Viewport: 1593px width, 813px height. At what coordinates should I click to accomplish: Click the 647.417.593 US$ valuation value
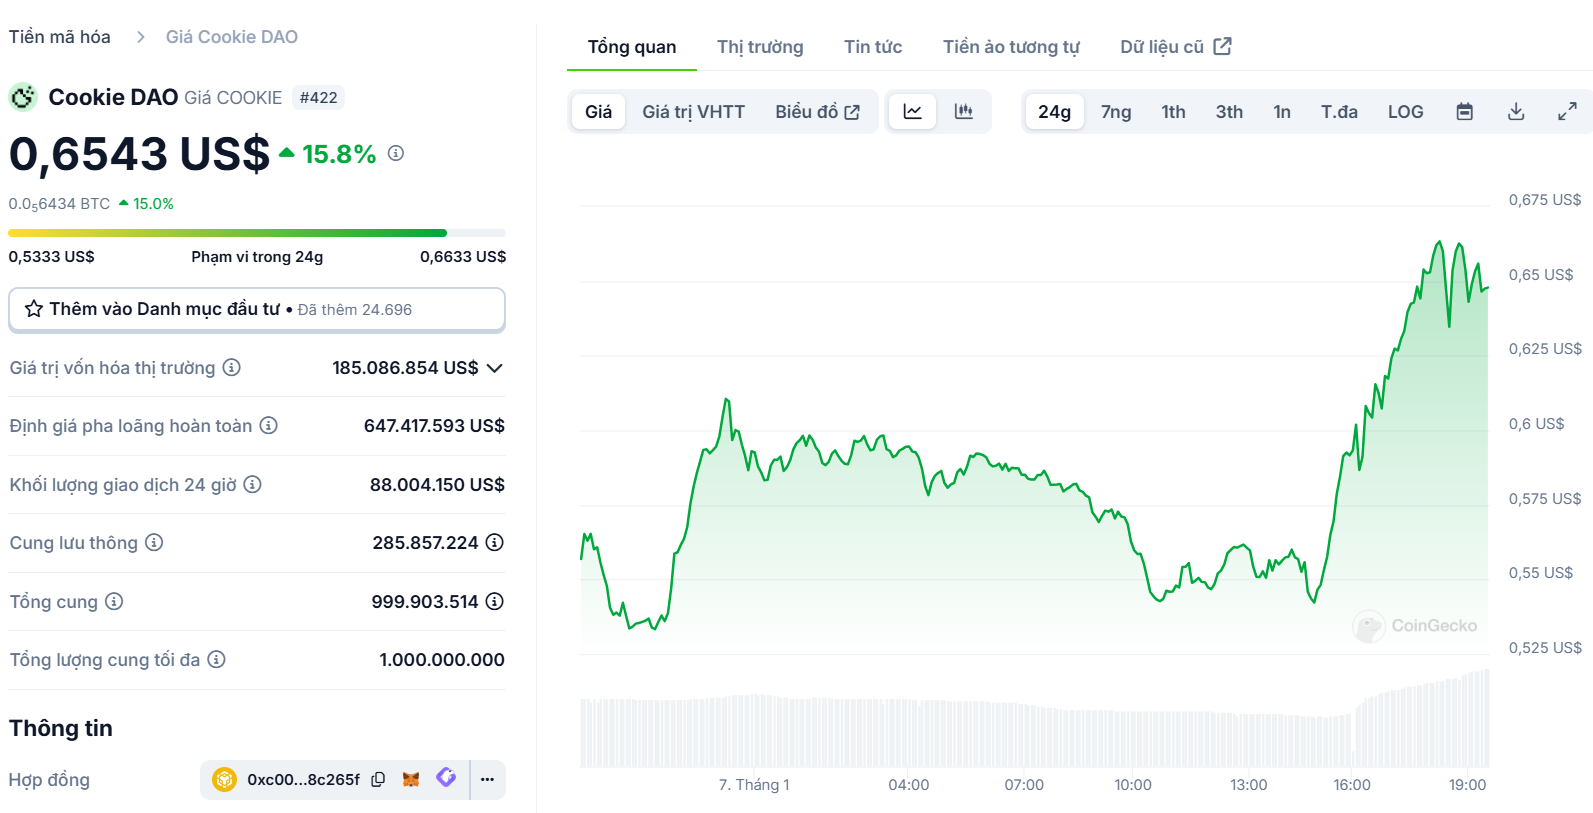[434, 426]
